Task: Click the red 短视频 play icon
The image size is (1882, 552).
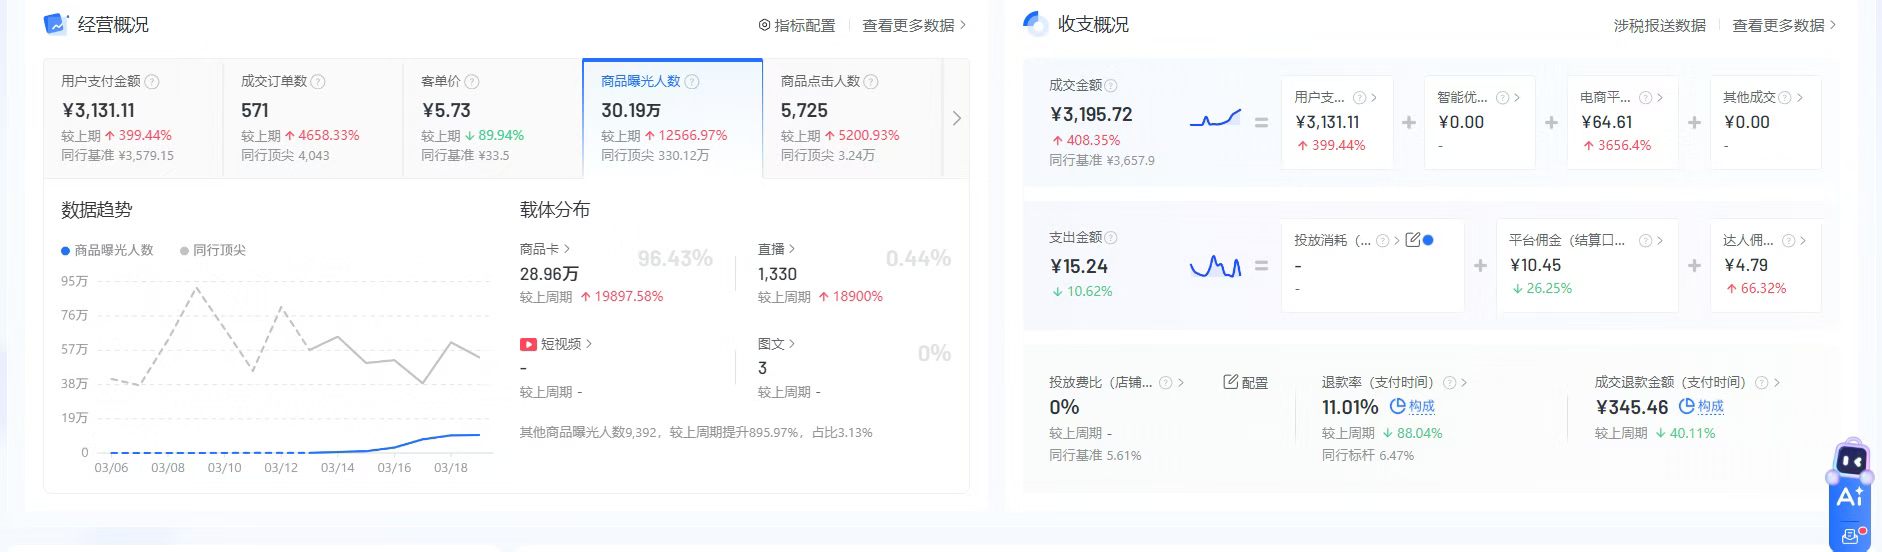Action: [528, 344]
